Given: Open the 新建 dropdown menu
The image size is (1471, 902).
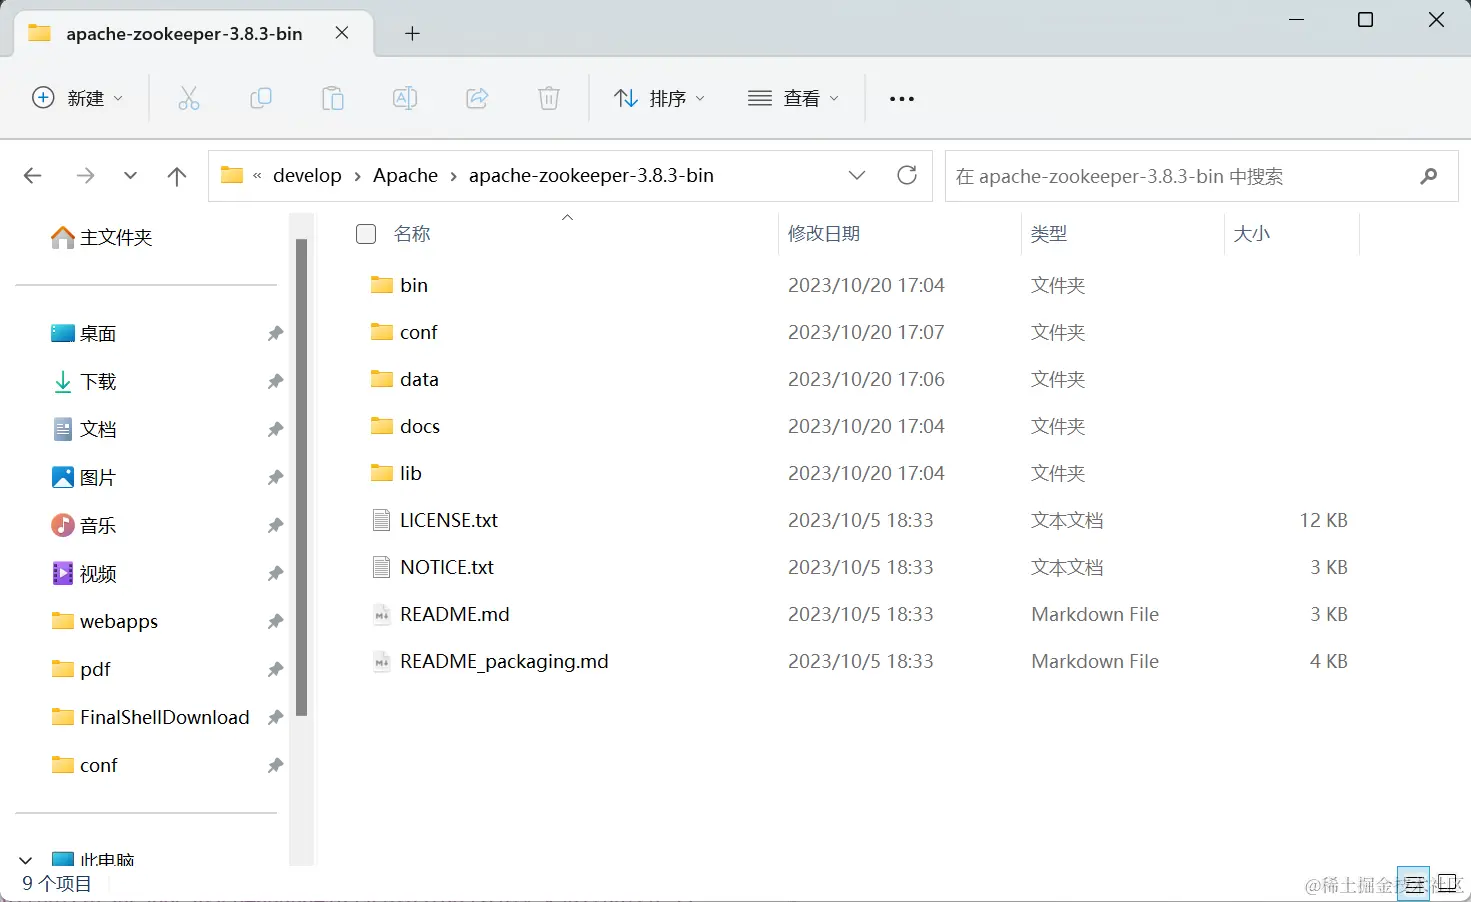Looking at the screenshot, I should [x=78, y=98].
